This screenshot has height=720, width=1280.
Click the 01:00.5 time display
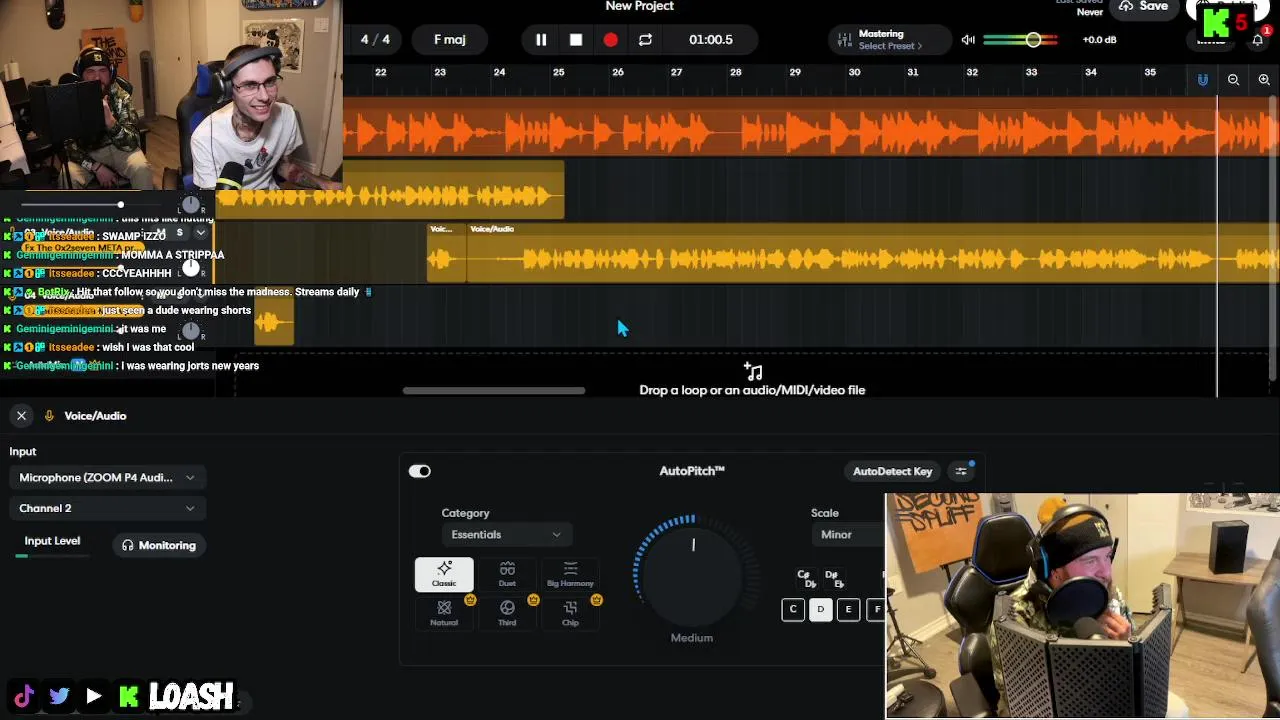tap(711, 40)
